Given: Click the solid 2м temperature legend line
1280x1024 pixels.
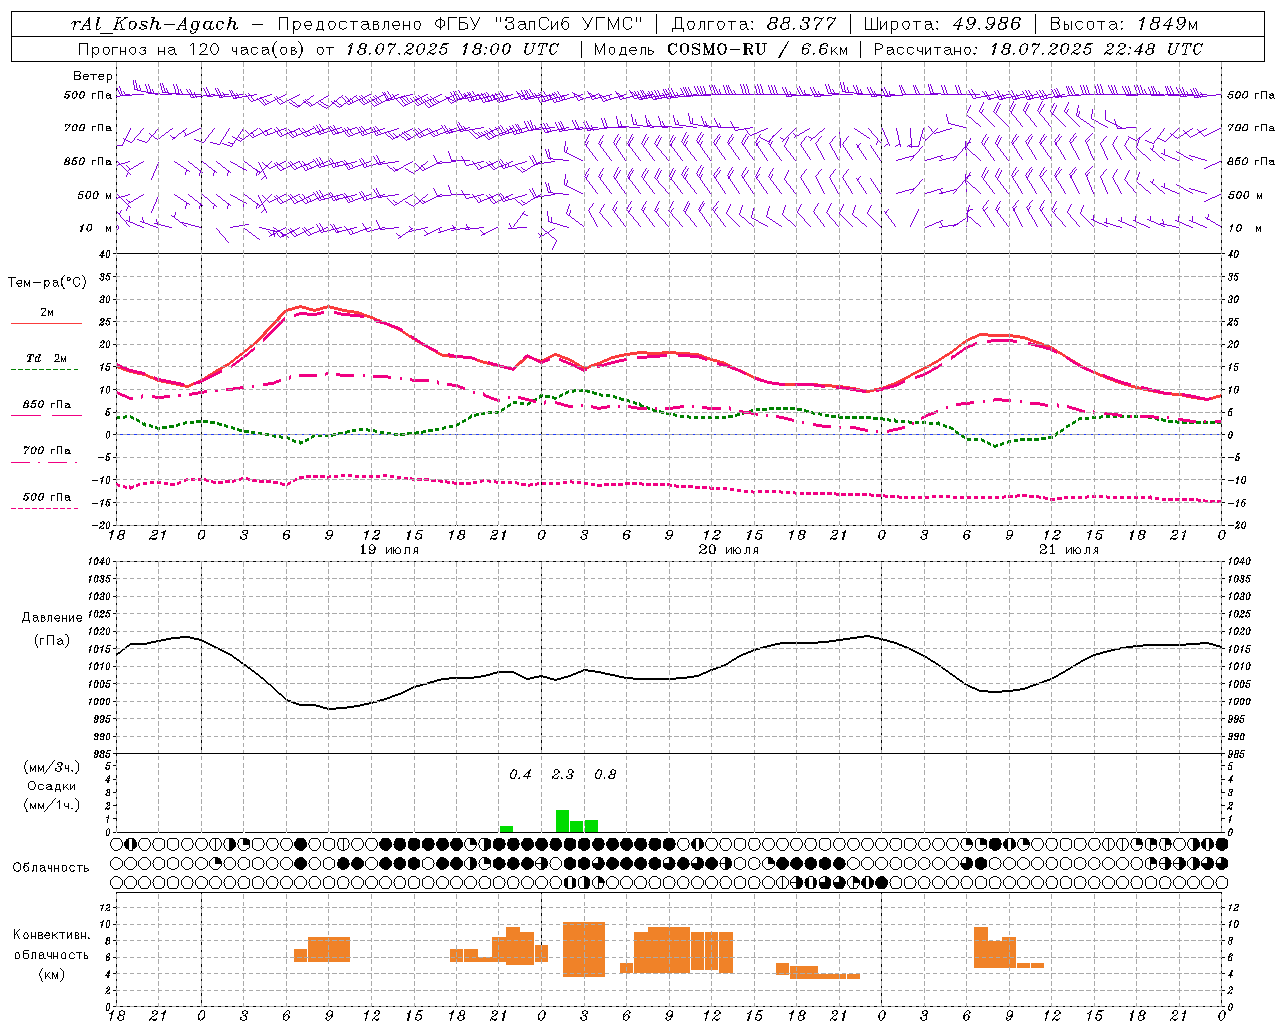Looking at the screenshot, I should pyautogui.click(x=46, y=324).
